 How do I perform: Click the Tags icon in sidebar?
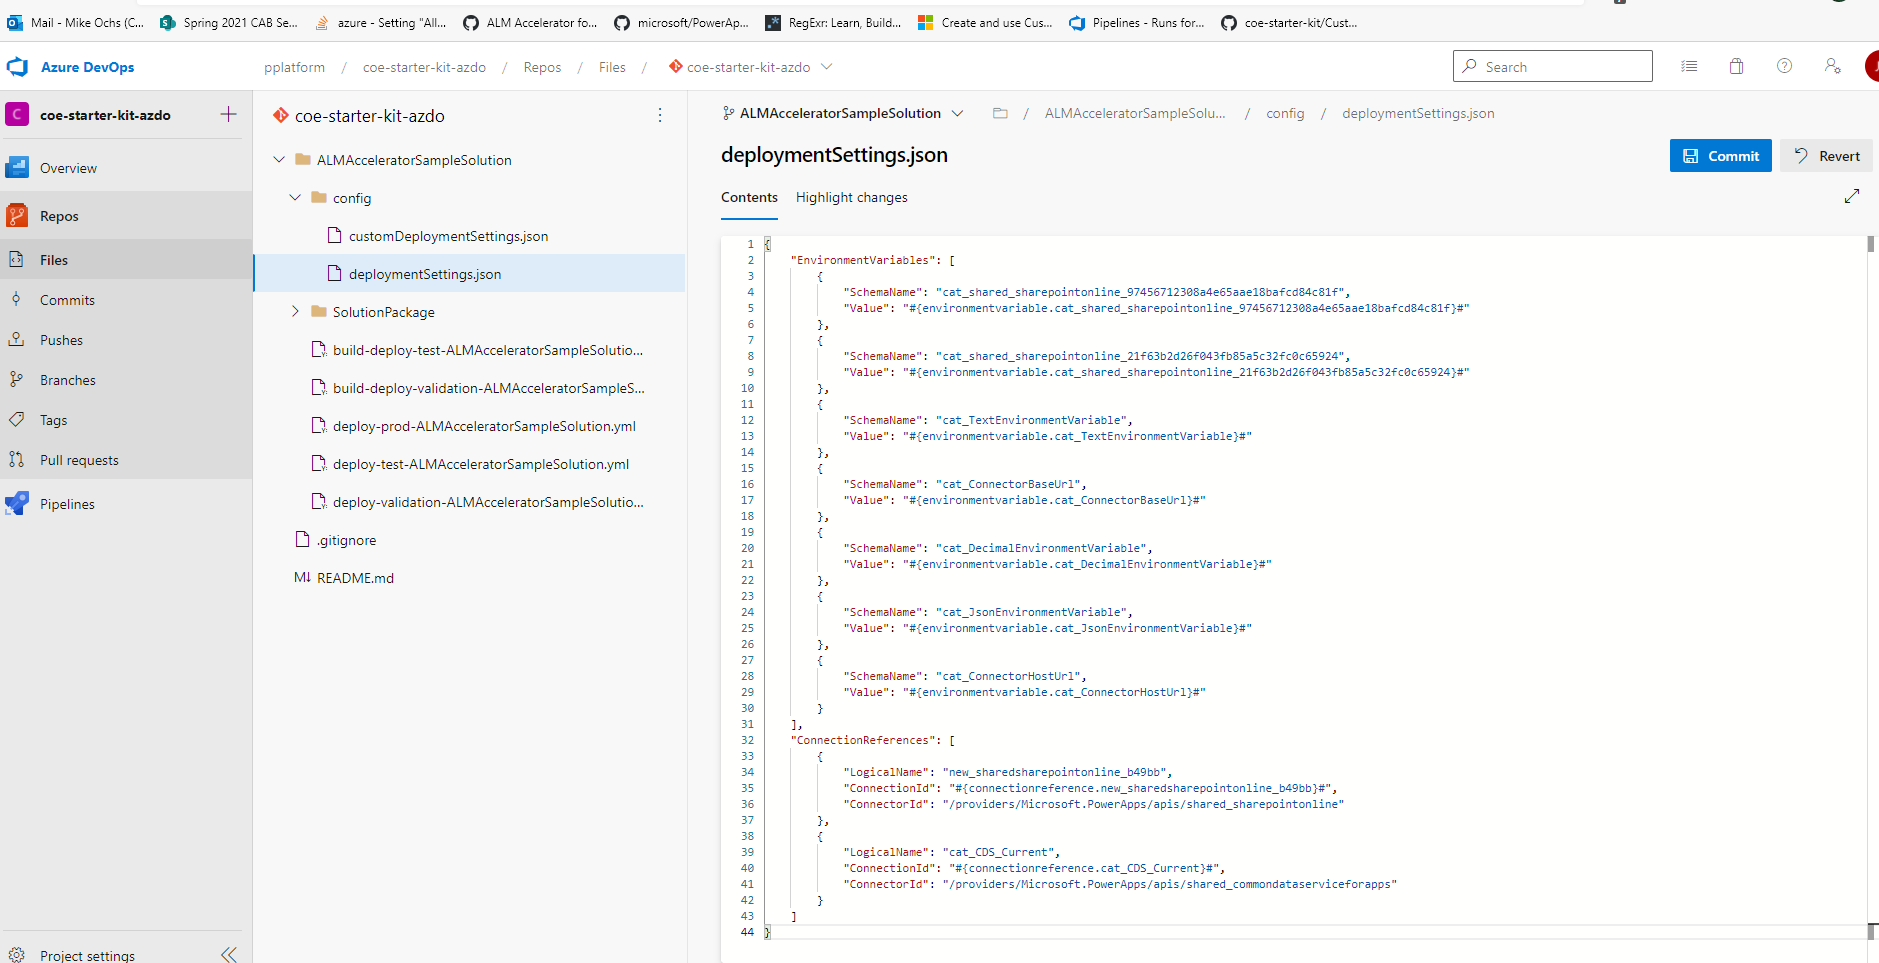[x=16, y=419]
